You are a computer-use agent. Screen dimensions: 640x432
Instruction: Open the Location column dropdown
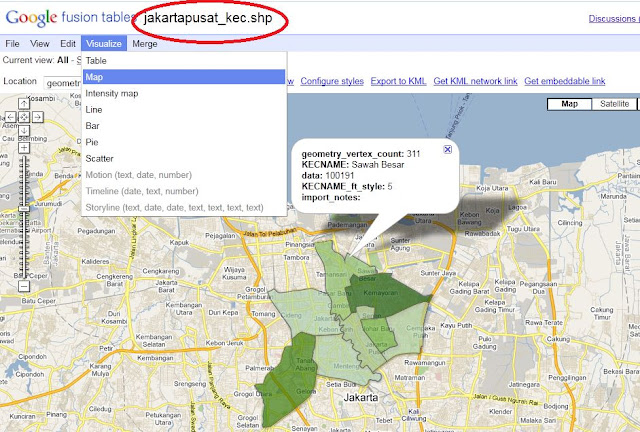coord(60,82)
